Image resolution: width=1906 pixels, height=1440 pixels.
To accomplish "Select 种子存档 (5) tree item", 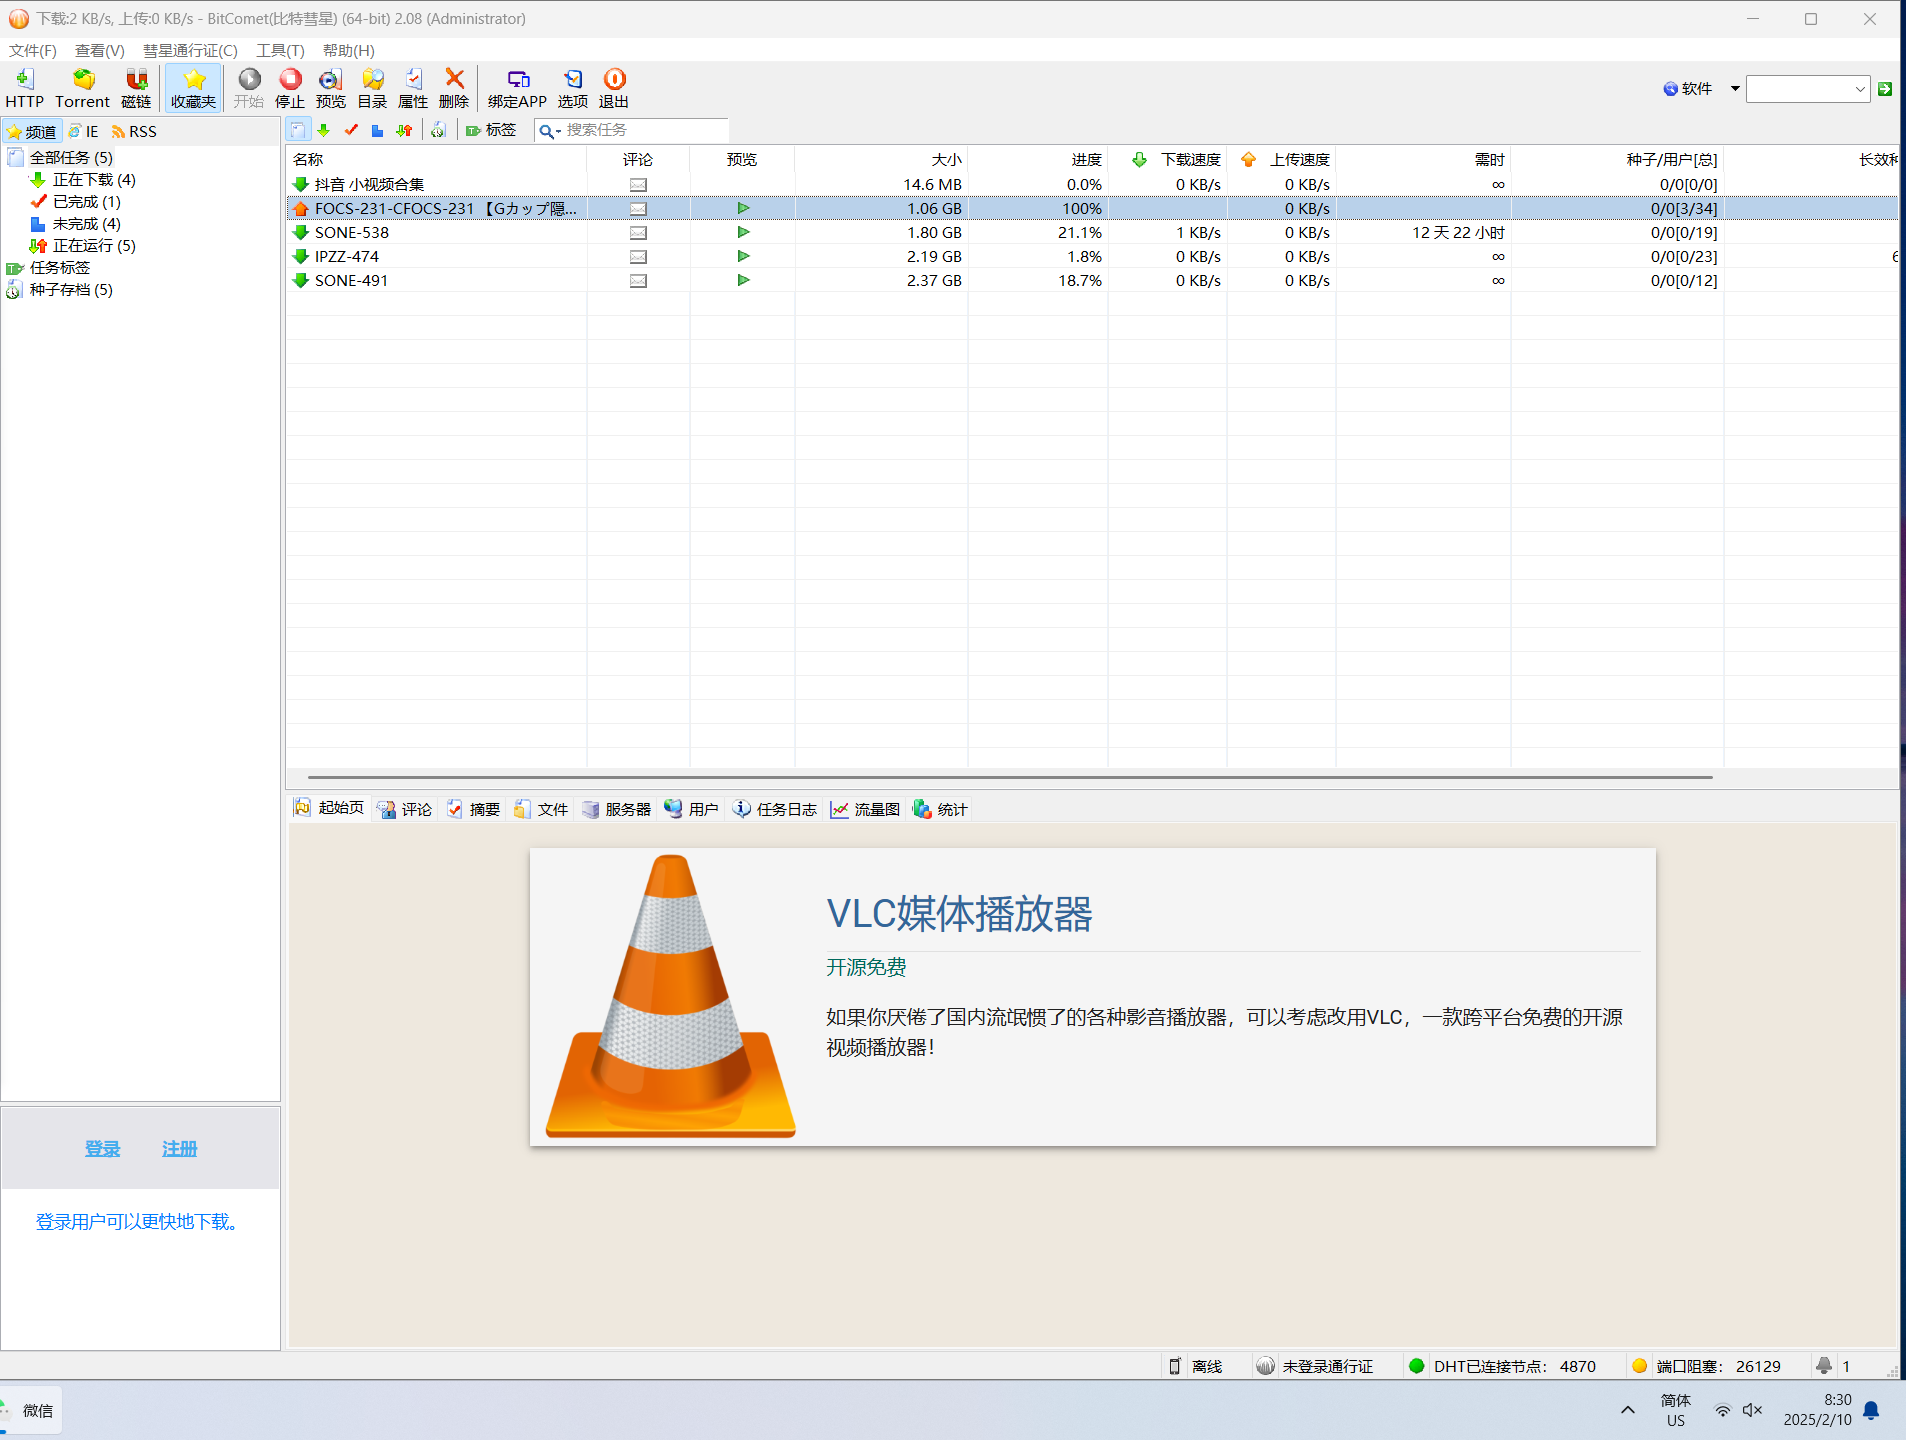I will coord(71,289).
